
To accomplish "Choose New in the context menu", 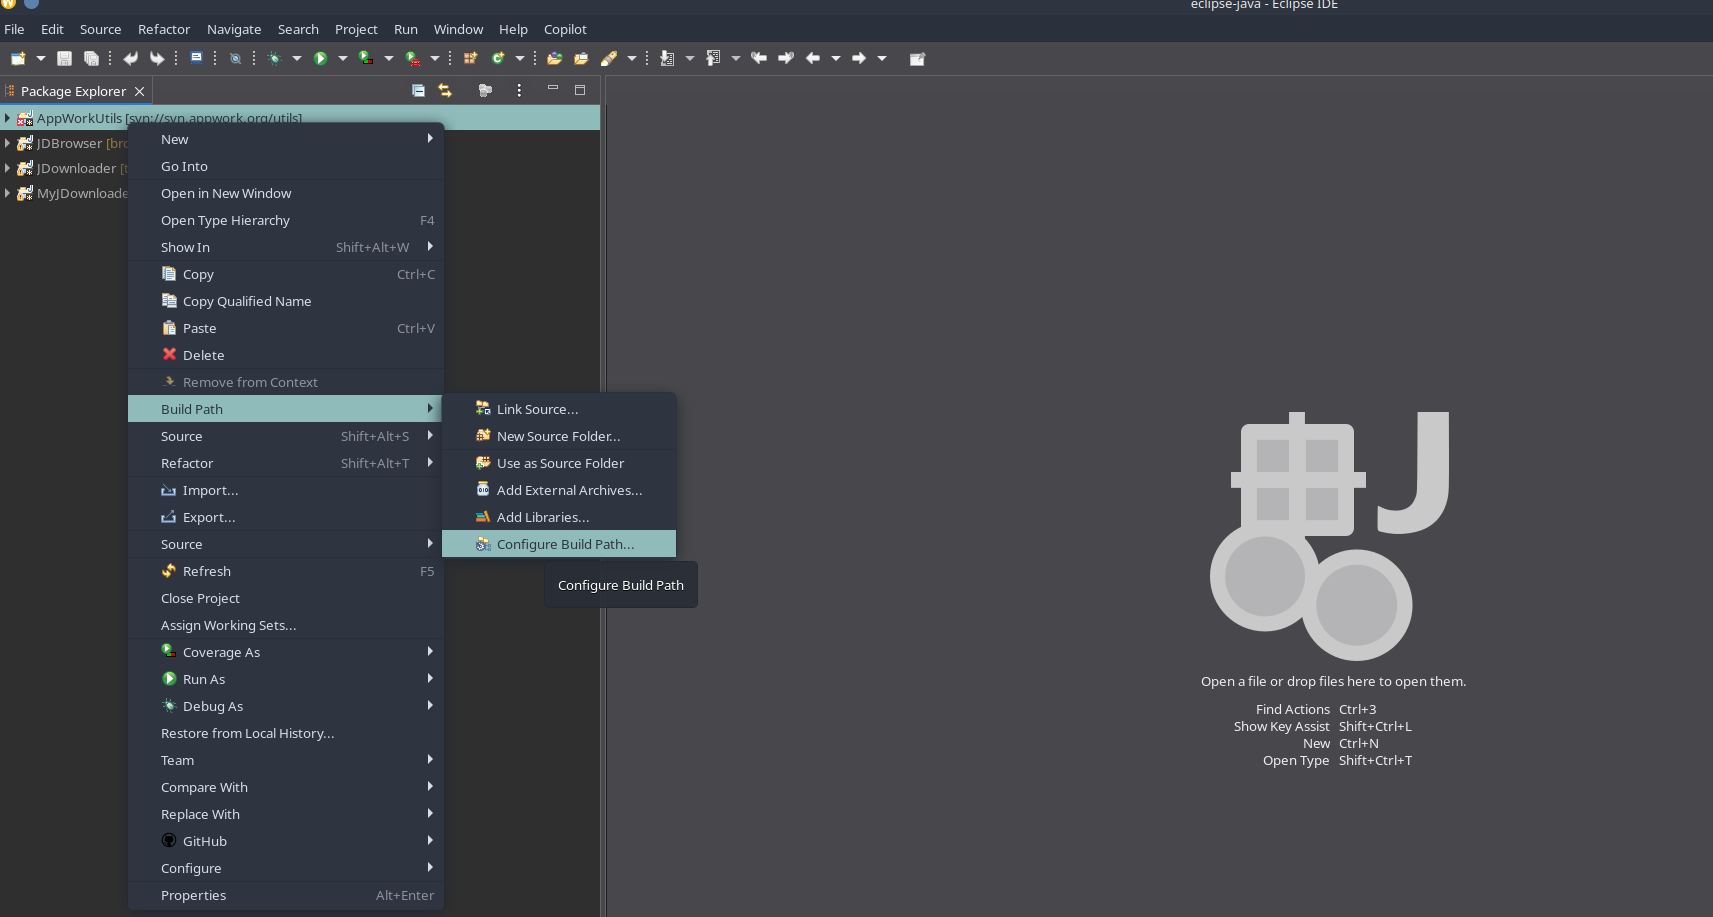I will pos(286,139).
